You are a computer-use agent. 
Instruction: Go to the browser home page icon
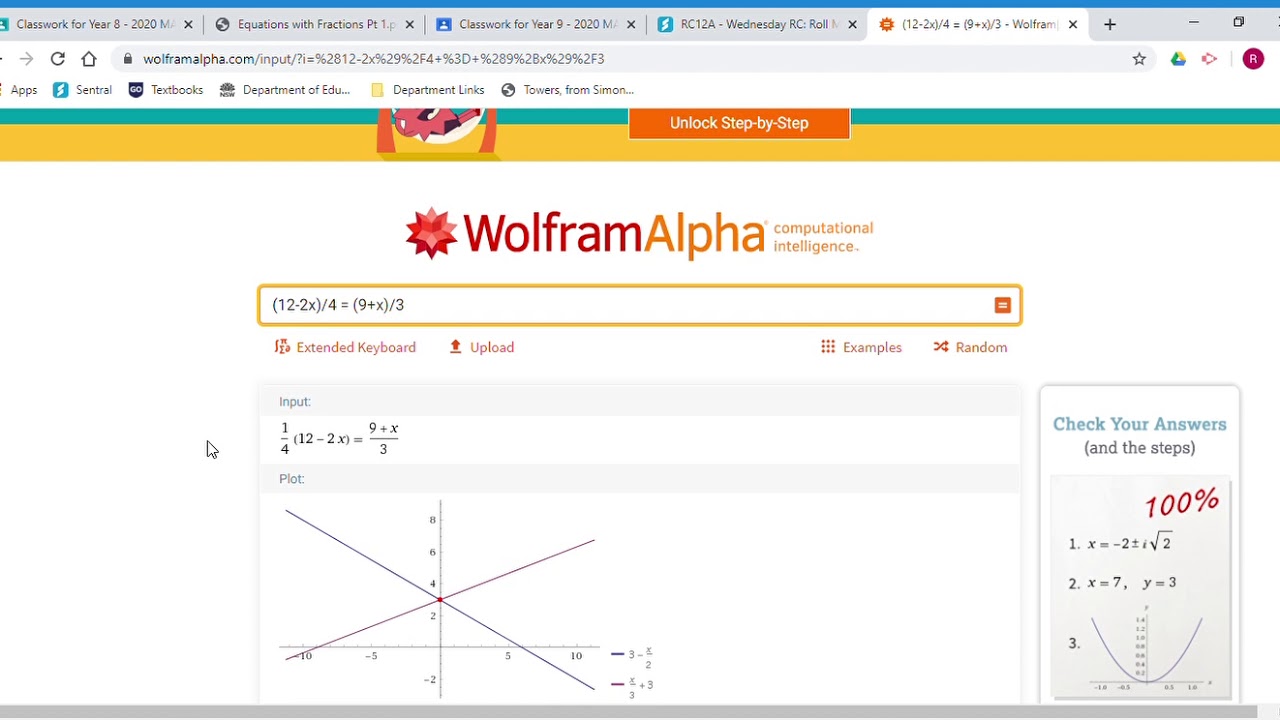point(89,59)
